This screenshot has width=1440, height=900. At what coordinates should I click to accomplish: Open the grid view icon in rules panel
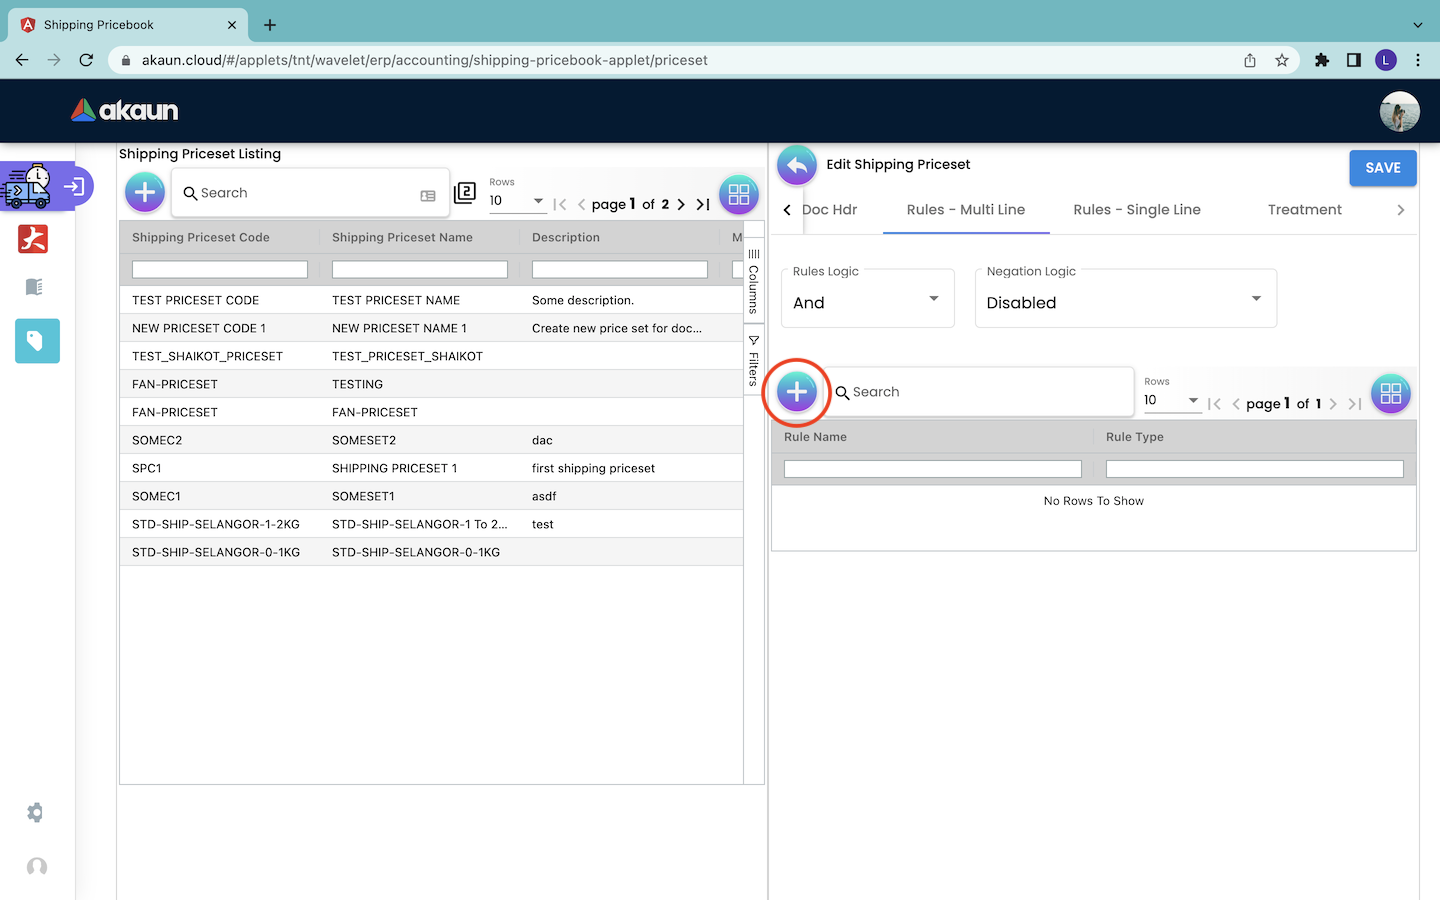coord(1390,394)
